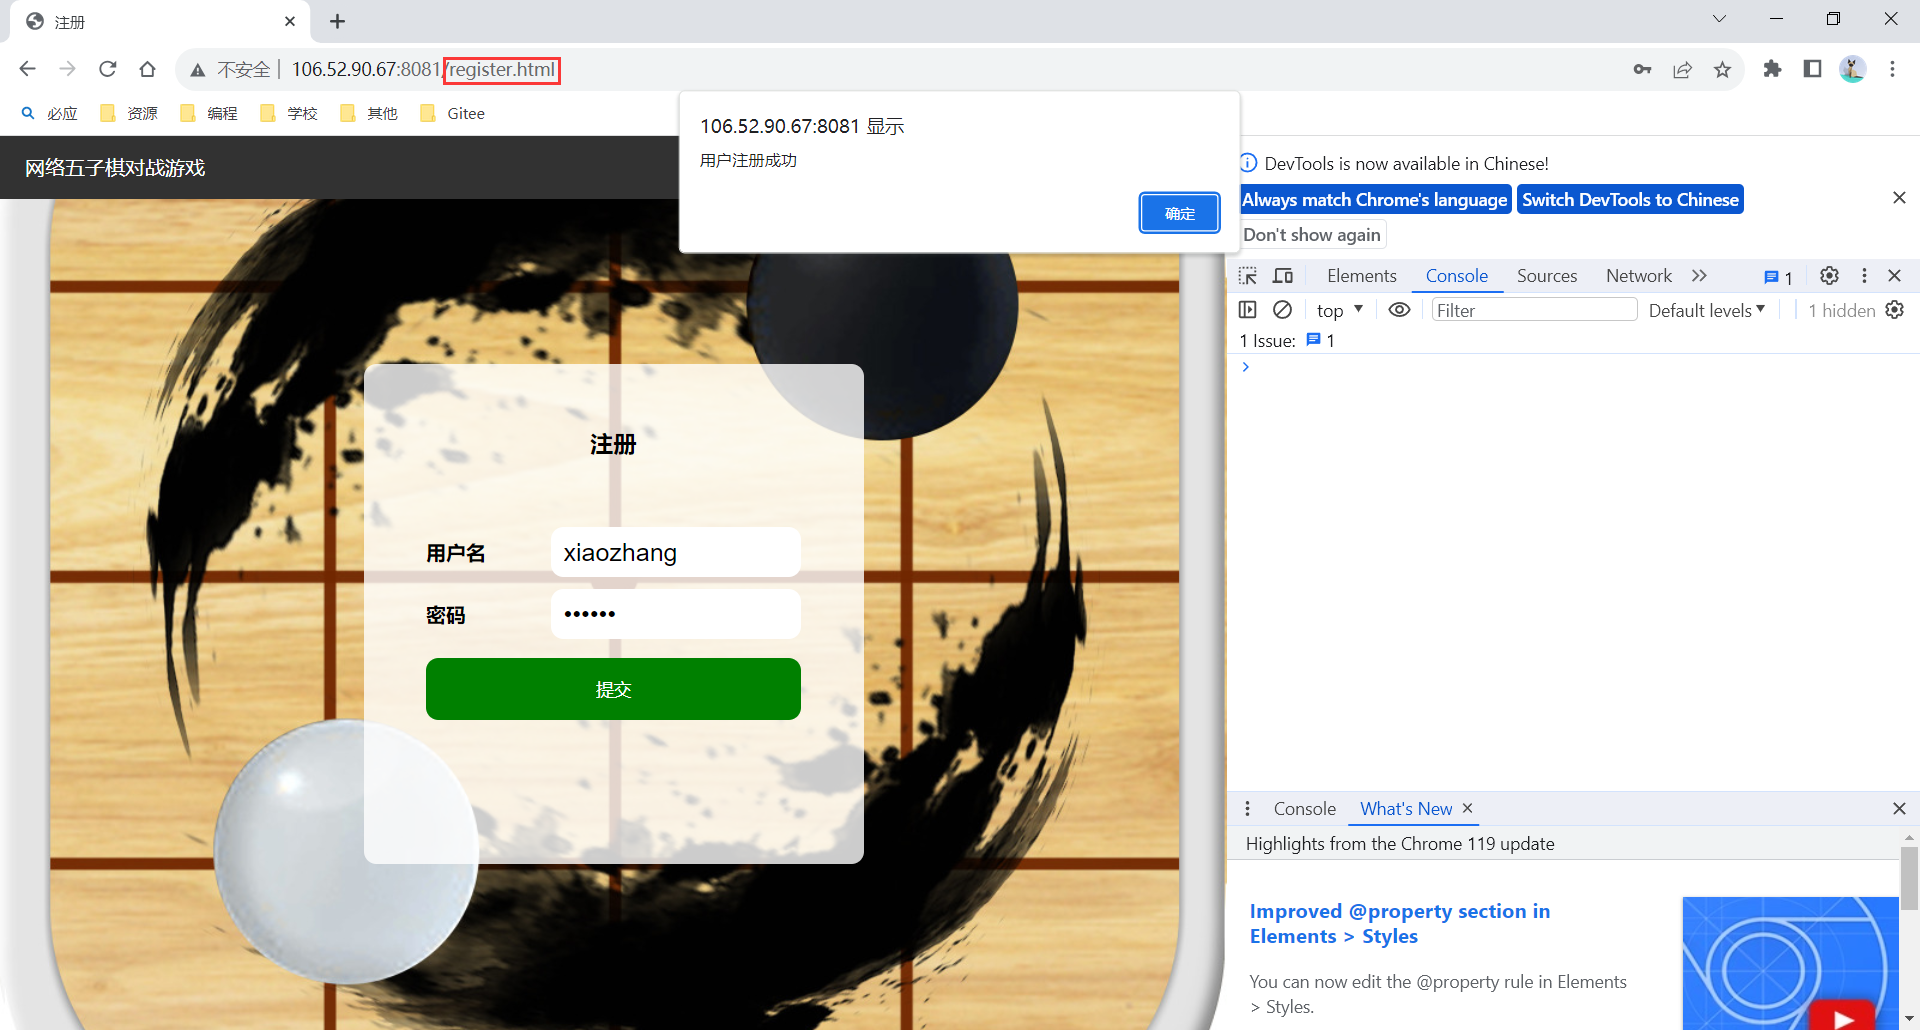Click the 1 hidden messages label

(1841, 310)
